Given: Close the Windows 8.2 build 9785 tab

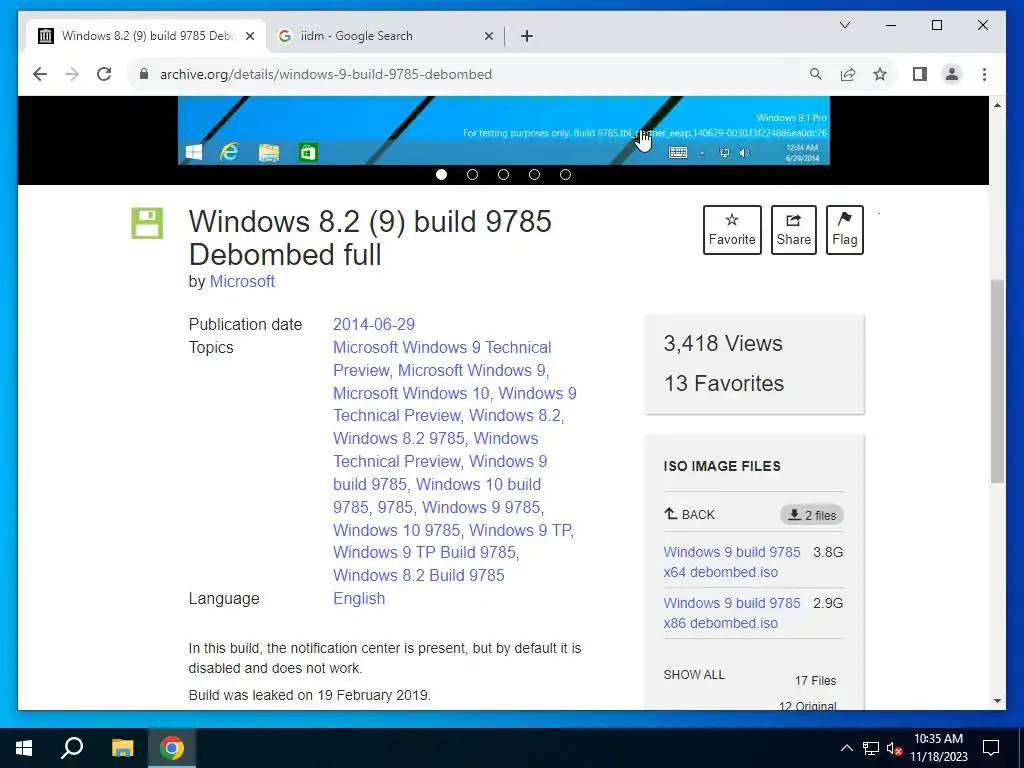Looking at the screenshot, I should [249, 37].
